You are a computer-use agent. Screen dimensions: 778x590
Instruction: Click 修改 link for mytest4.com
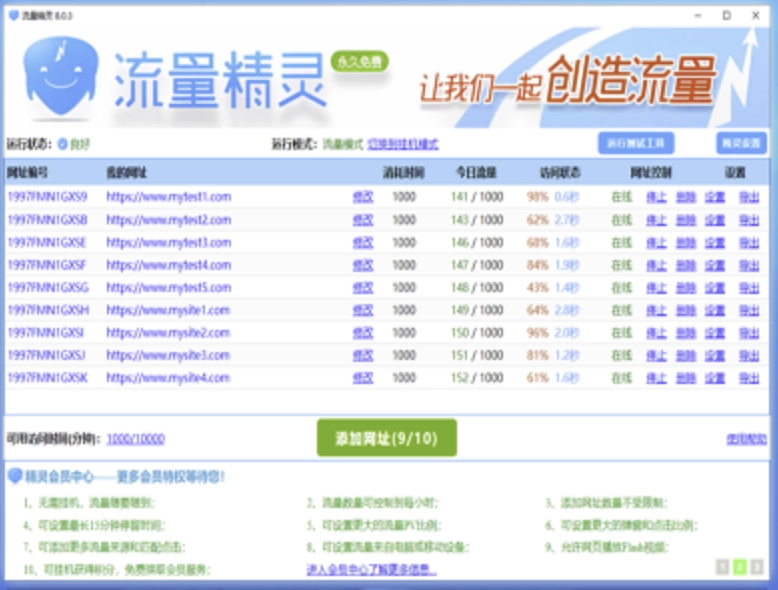tap(363, 265)
